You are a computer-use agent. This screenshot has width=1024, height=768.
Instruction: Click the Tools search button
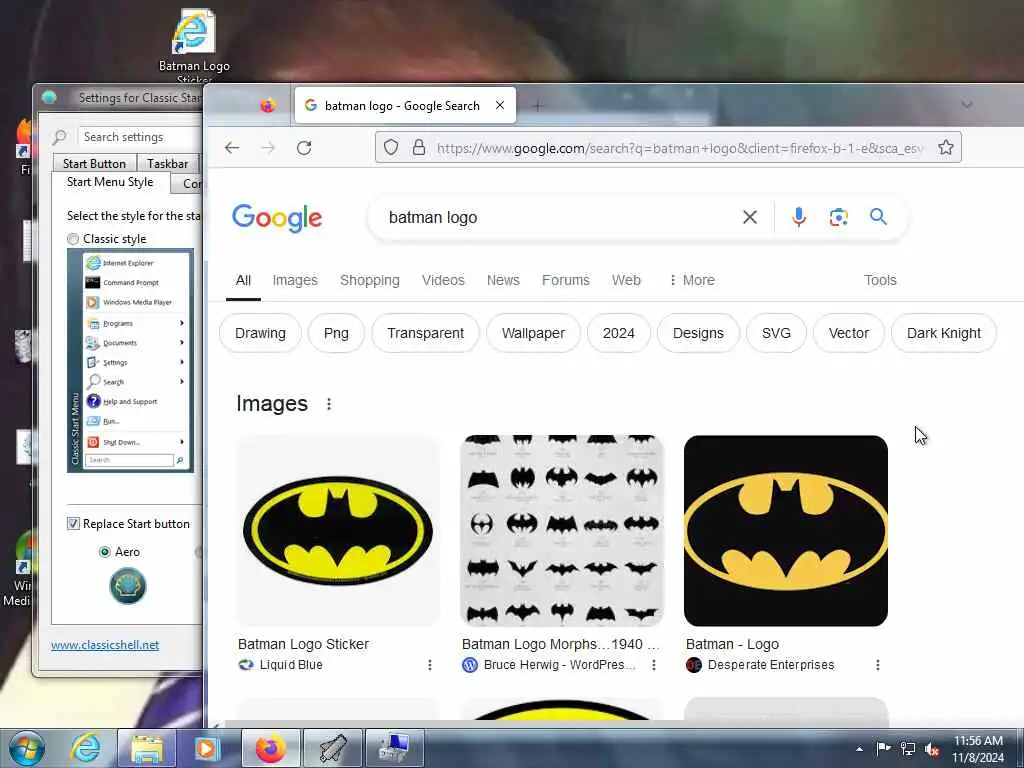[x=880, y=280]
